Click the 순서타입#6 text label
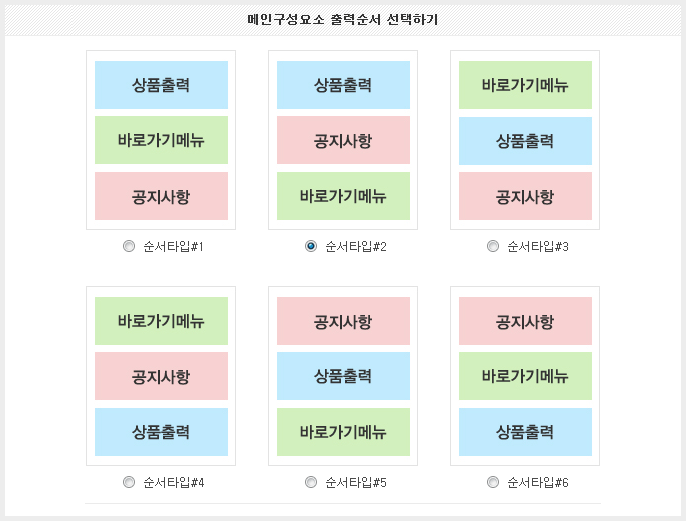 point(538,483)
